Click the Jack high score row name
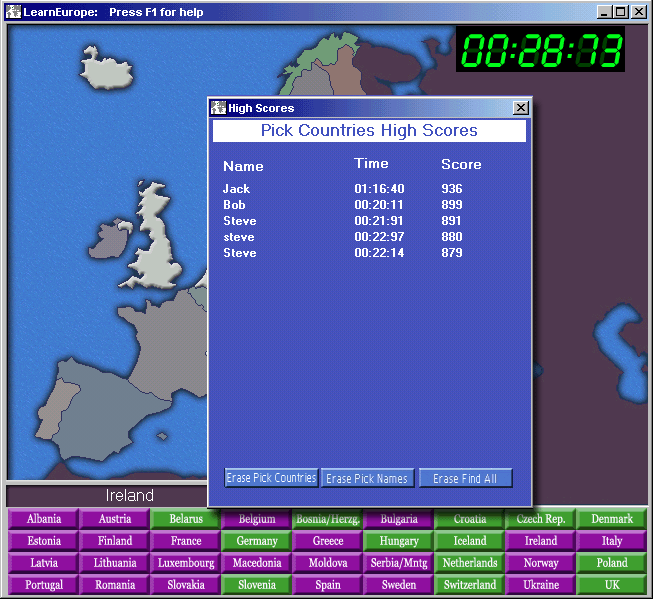Screen dimensions: 653x599 click(x=236, y=189)
